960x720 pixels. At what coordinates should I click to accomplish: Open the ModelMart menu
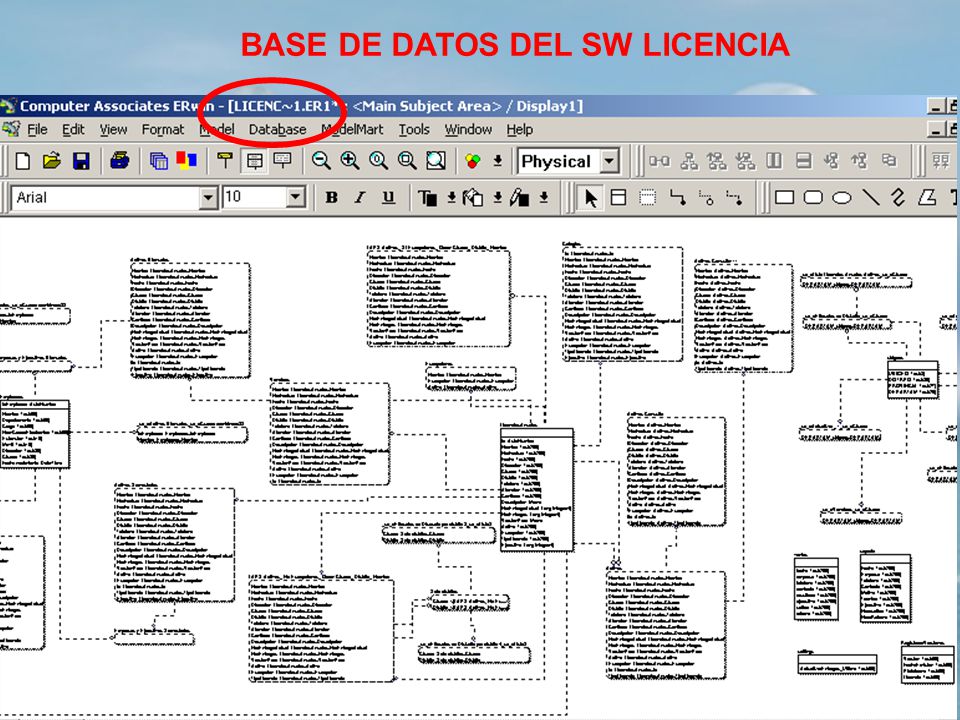point(353,130)
